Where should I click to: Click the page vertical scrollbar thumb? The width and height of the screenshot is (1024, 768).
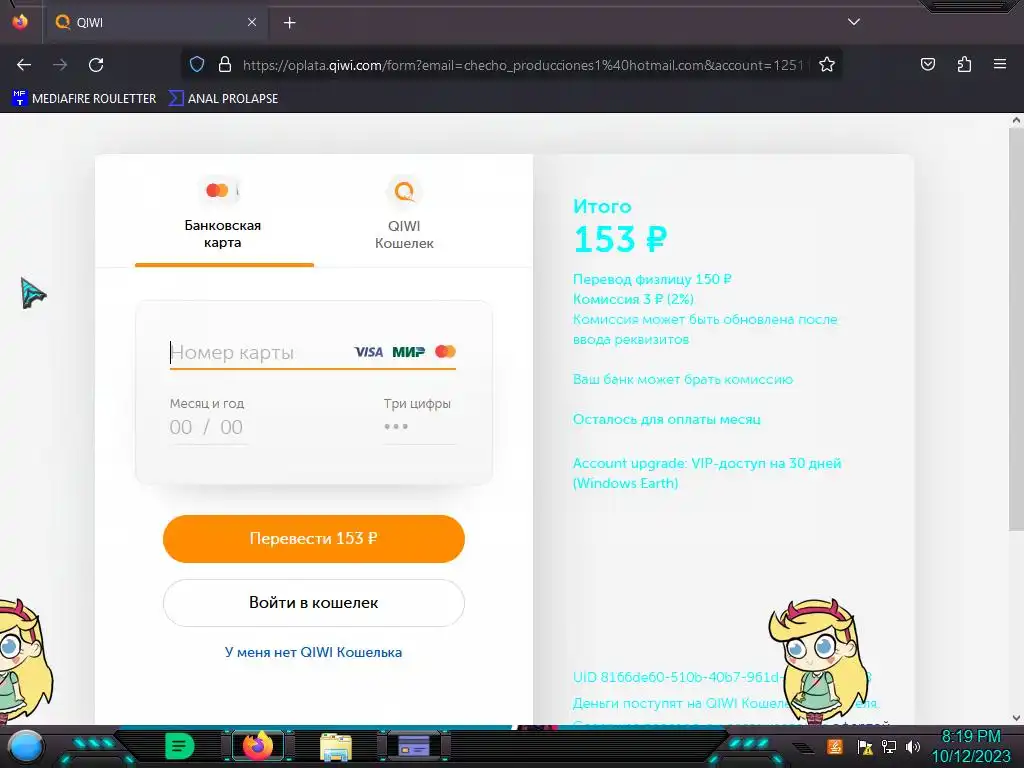[1016, 330]
